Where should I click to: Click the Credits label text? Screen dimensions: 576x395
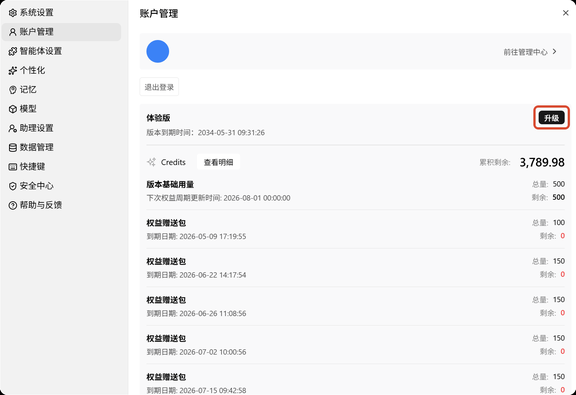(x=173, y=162)
